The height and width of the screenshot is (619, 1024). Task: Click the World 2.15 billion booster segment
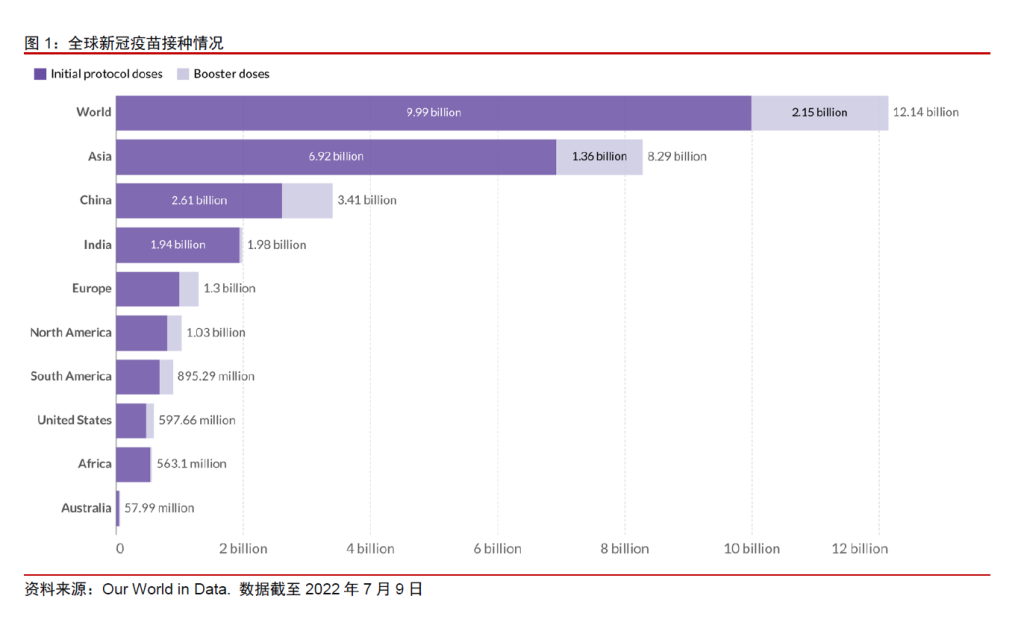point(819,113)
